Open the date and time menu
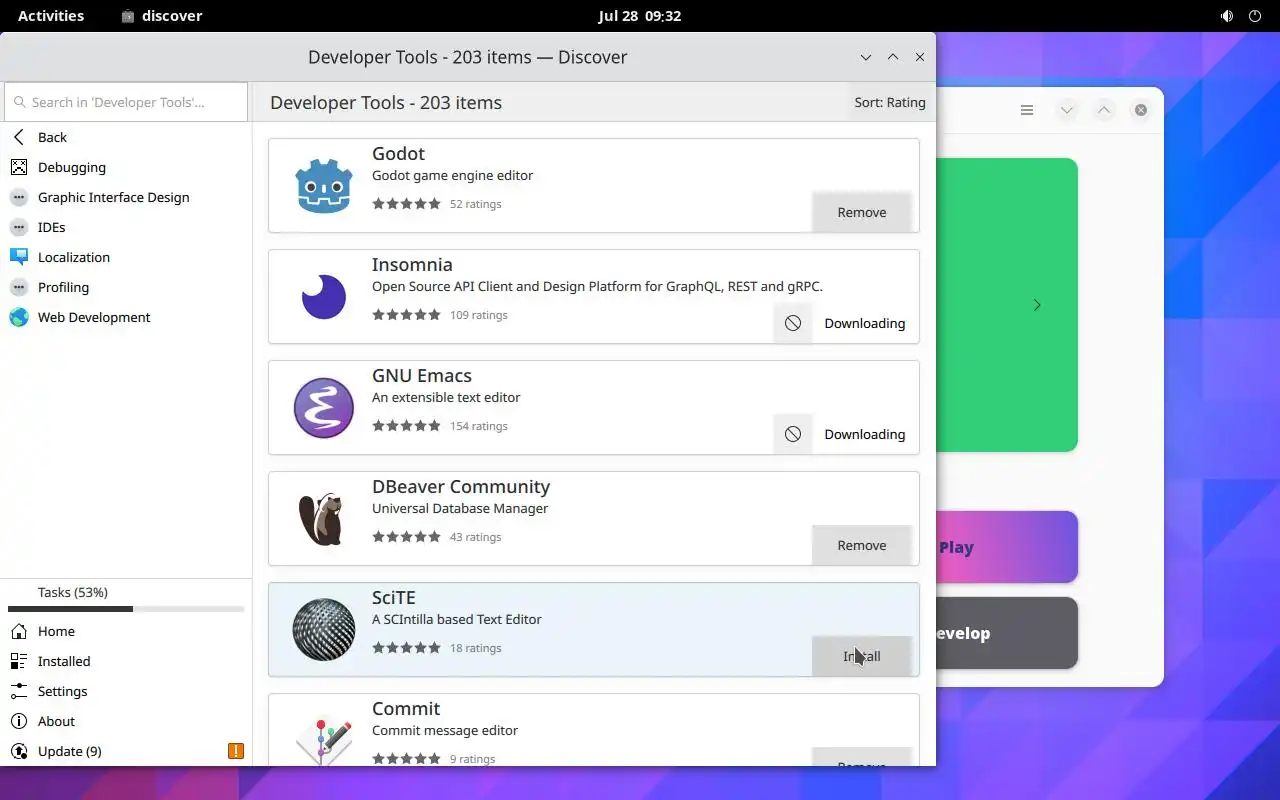 [640, 16]
